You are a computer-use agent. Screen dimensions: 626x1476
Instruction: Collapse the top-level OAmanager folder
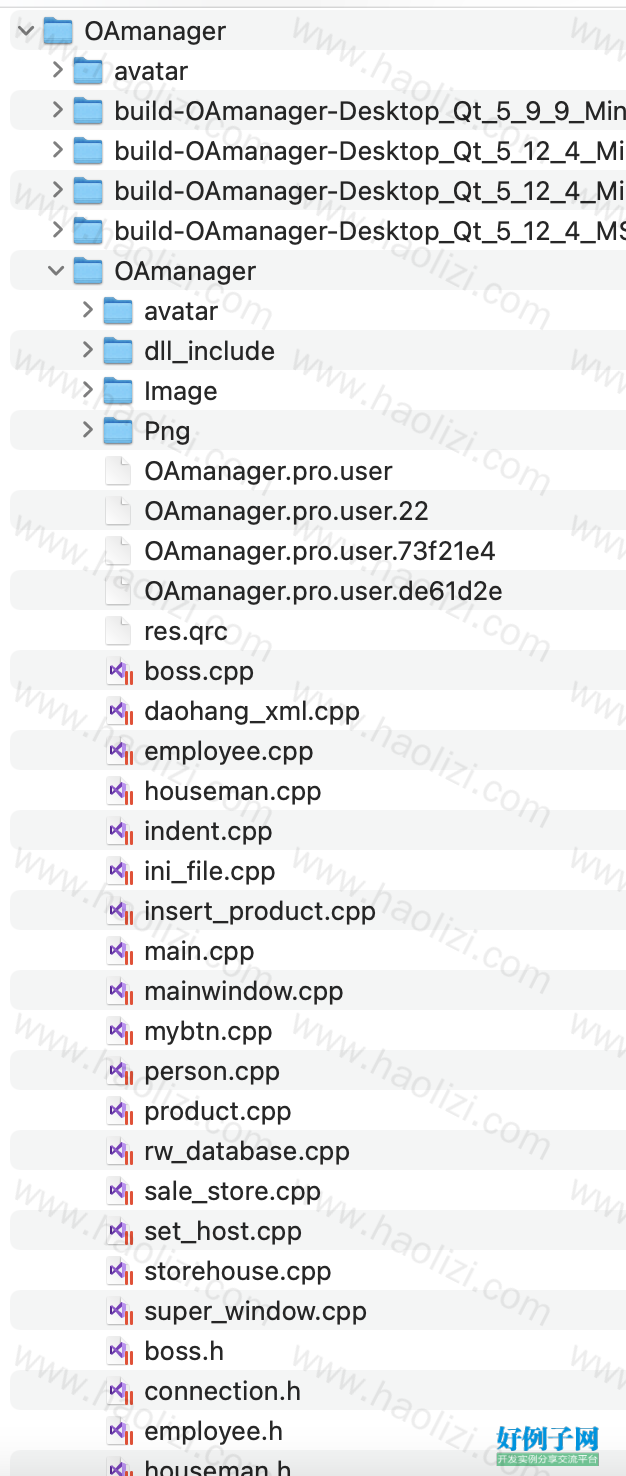coord(26,31)
